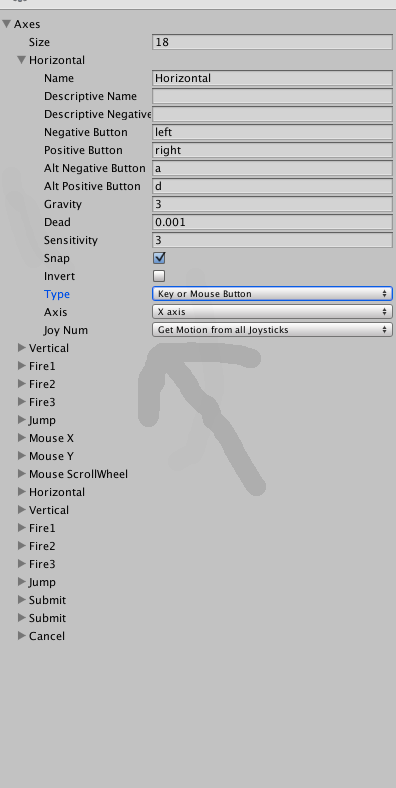
Task: Open the Type dropdown menu
Action: (272, 294)
